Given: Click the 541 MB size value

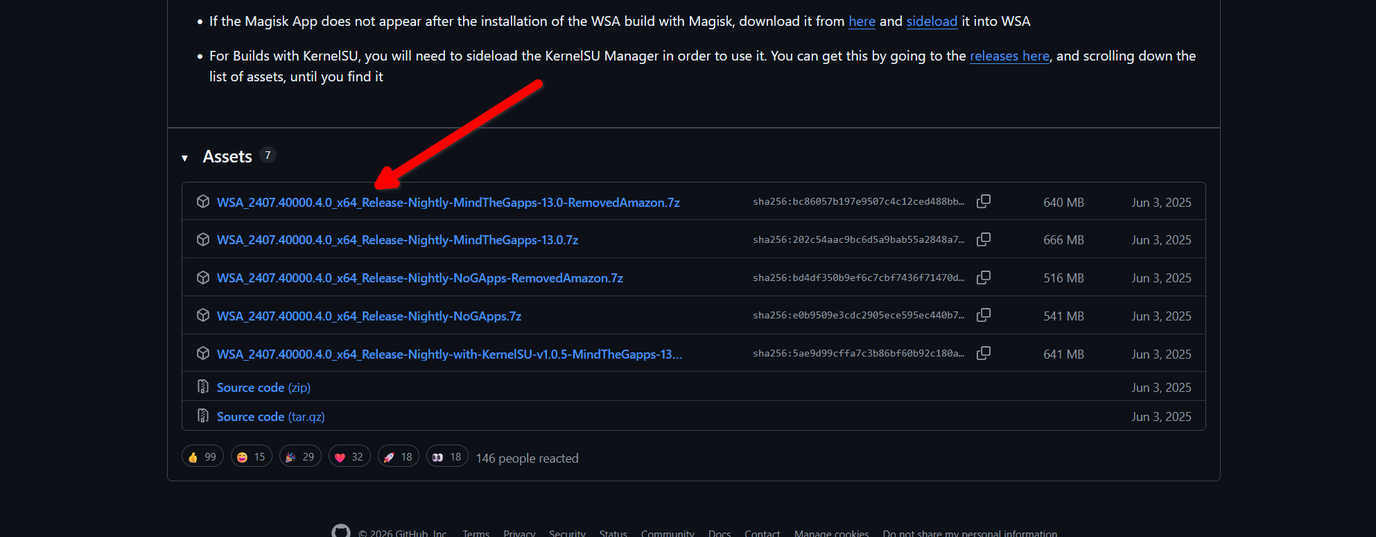Looking at the screenshot, I should click(x=1064, y=316).
